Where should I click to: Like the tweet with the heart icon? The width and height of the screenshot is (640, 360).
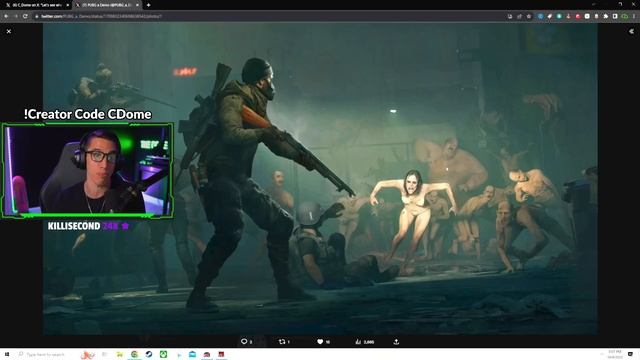click(x=320, y=342)
